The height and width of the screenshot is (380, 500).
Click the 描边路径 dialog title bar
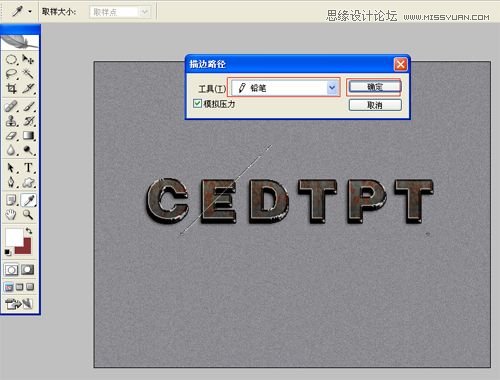coord(290,64)
